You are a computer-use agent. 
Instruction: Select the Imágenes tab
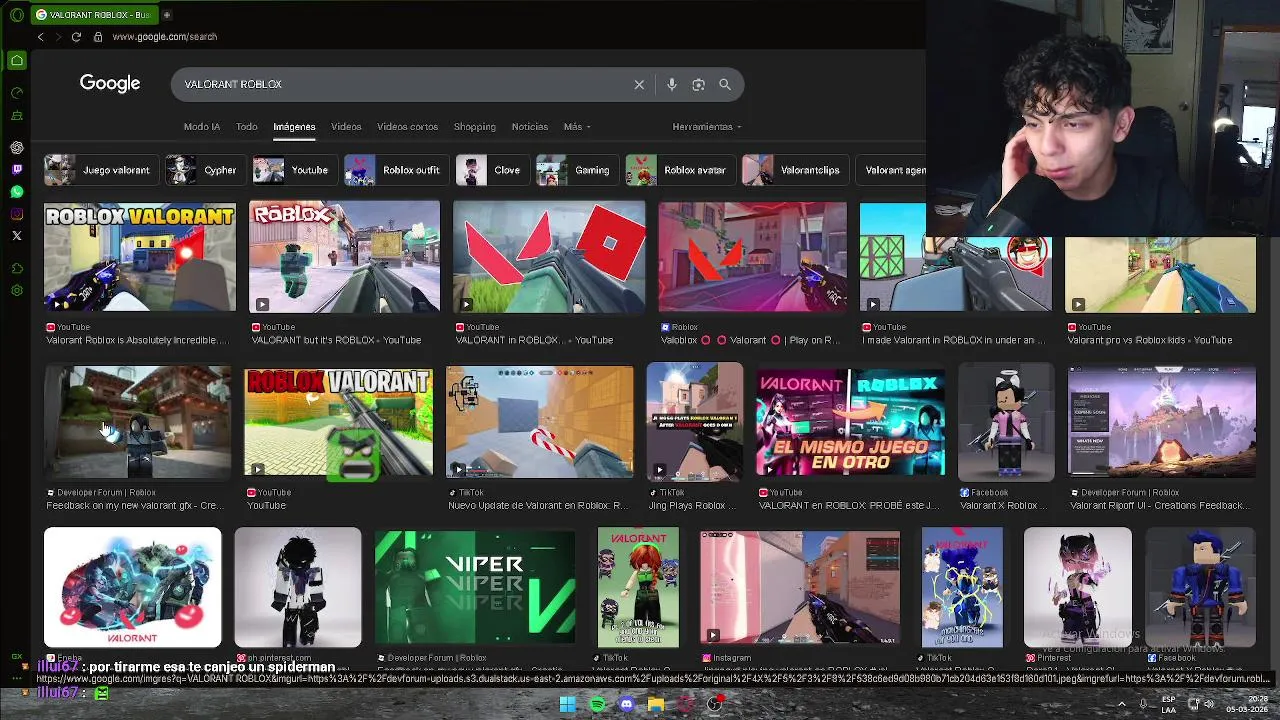click(294, 127)
